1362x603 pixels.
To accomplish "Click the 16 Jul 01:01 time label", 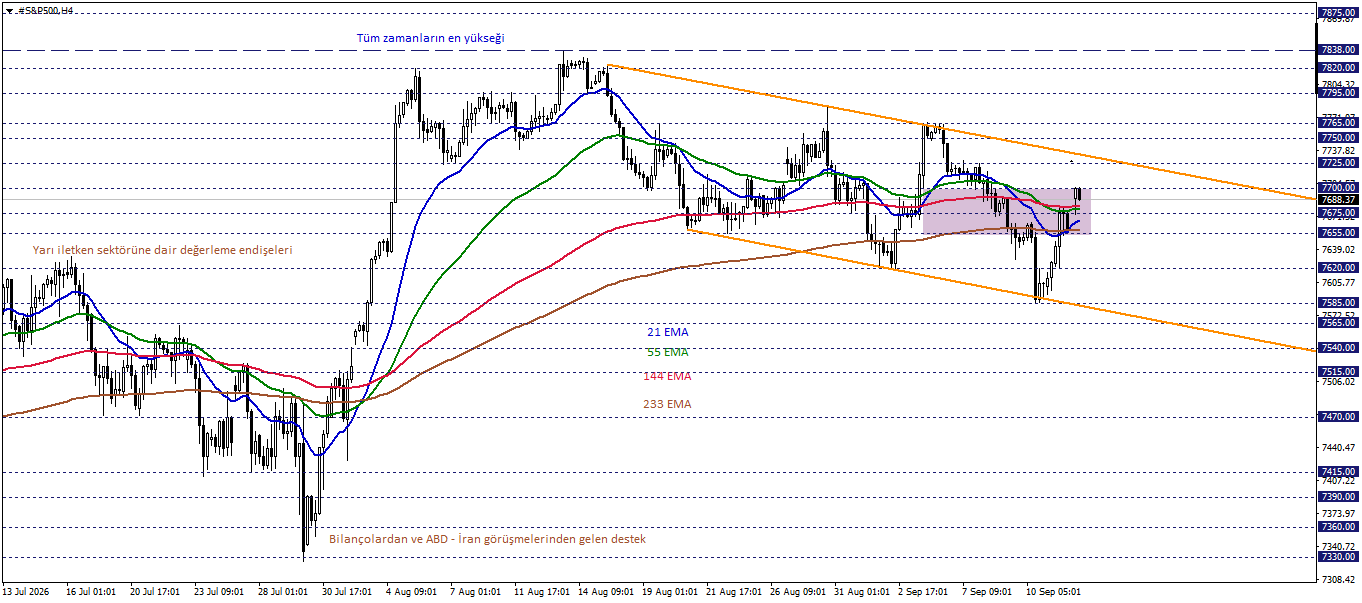I will (x=91, y=592).
